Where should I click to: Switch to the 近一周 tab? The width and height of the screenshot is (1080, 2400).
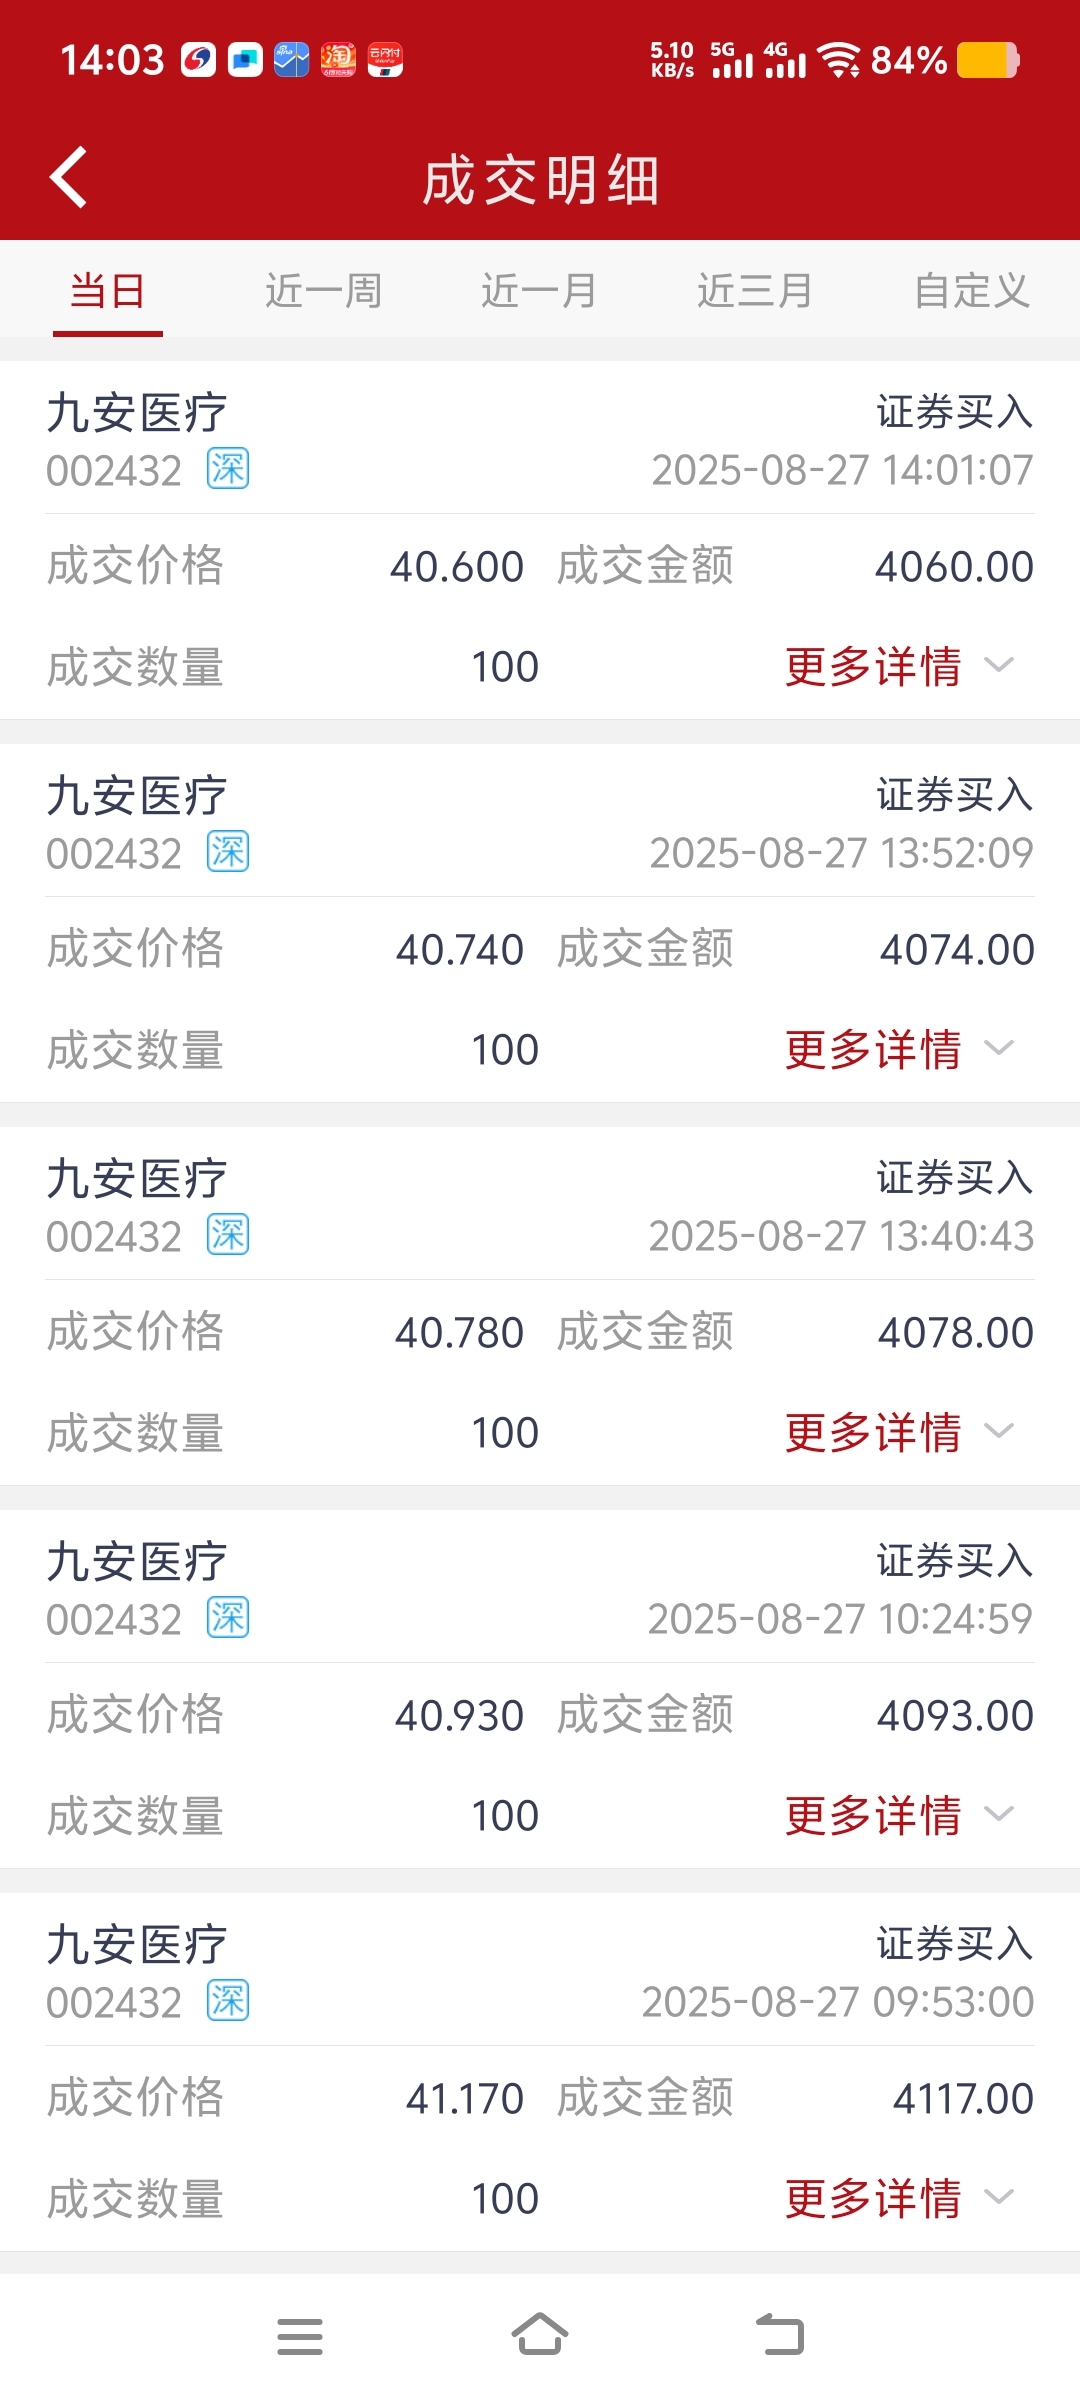point(323,291)
